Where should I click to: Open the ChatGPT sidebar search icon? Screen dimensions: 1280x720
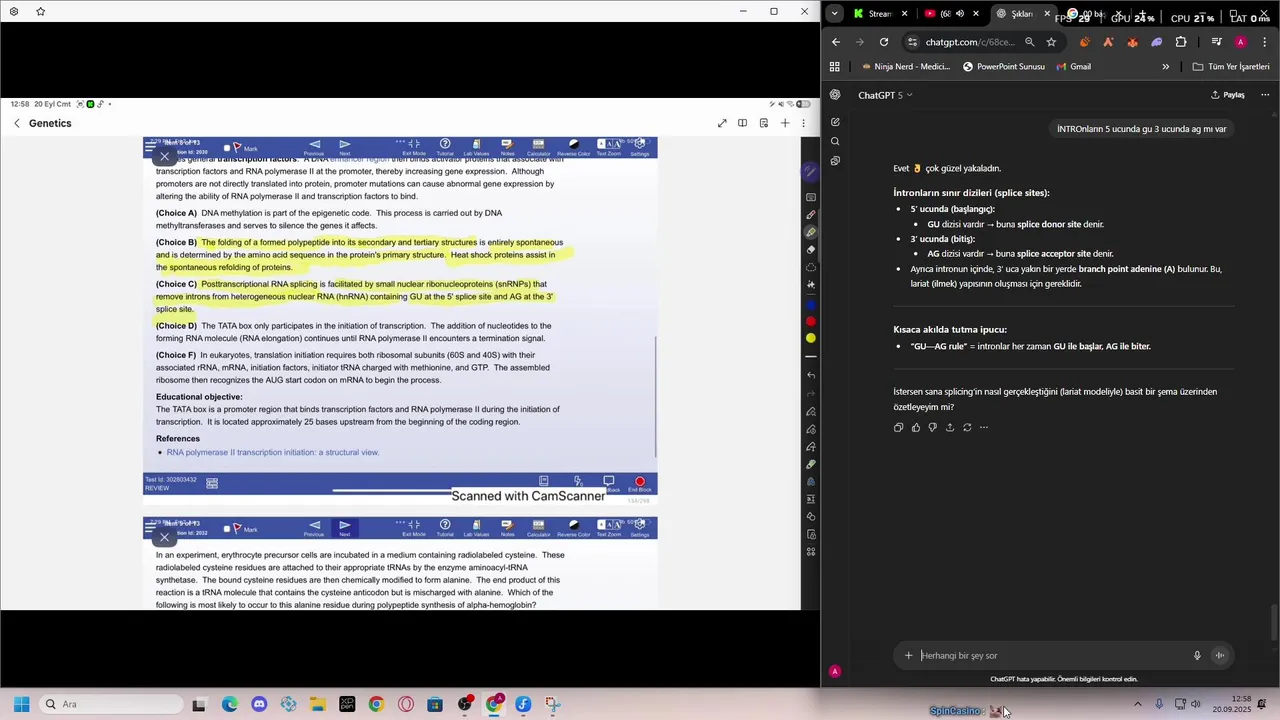(x=835, y=141)
